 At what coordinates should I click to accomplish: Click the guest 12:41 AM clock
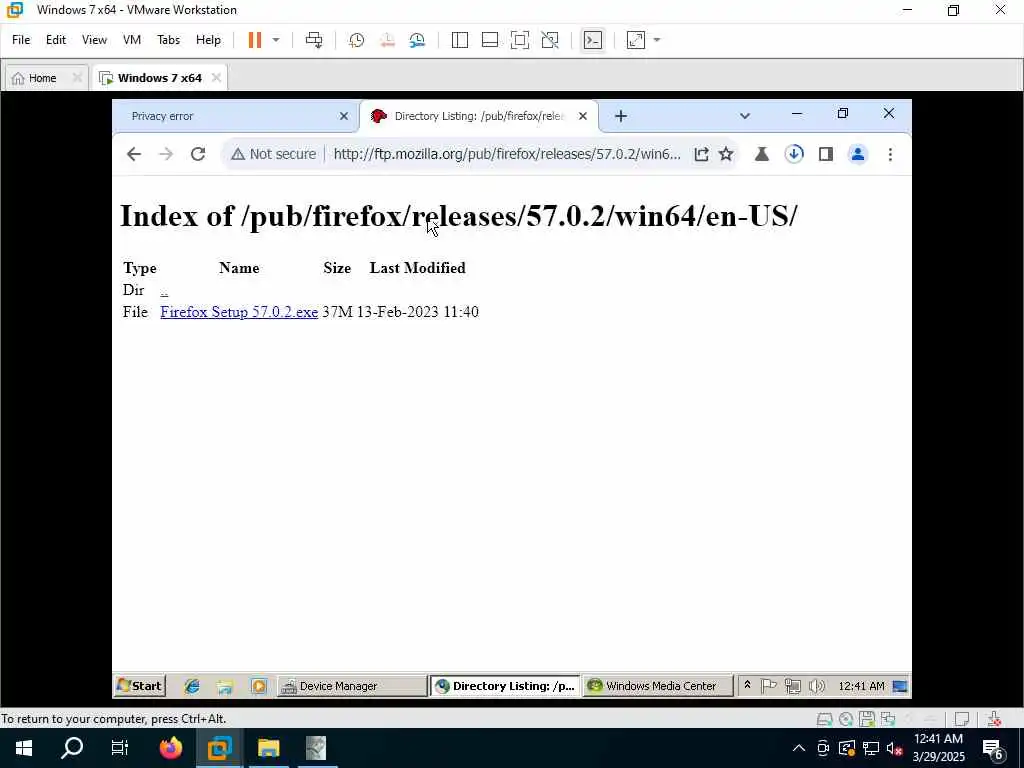pos(861,686)
